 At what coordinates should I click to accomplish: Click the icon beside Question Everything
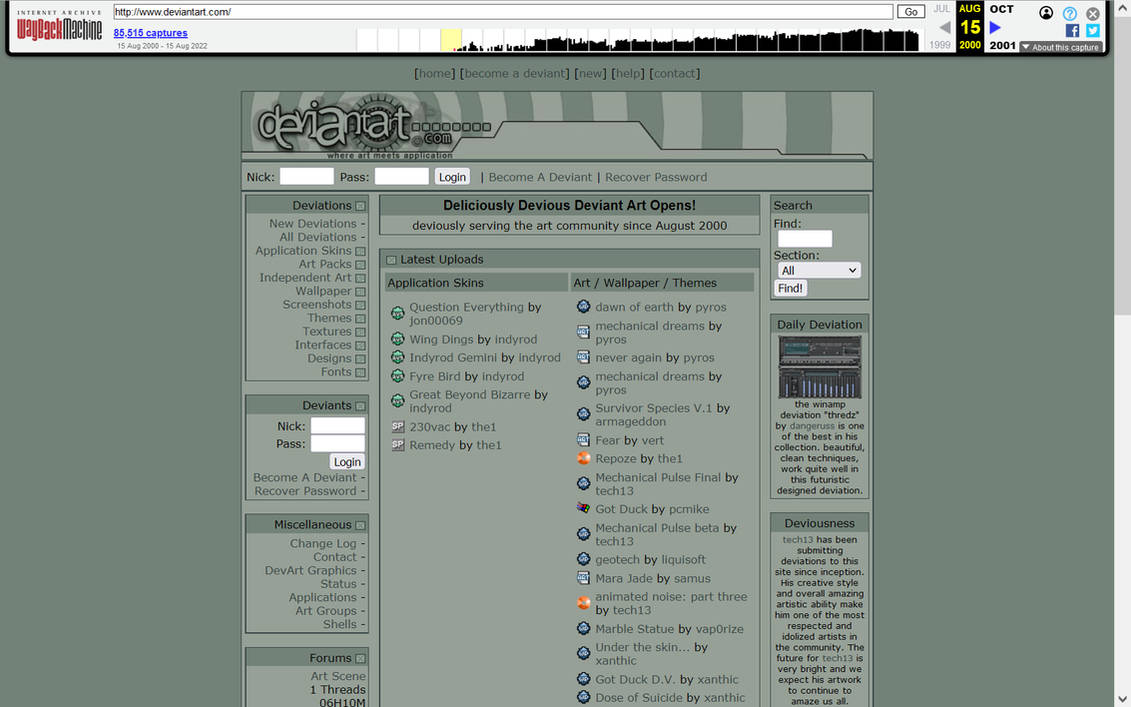point(397,313)
